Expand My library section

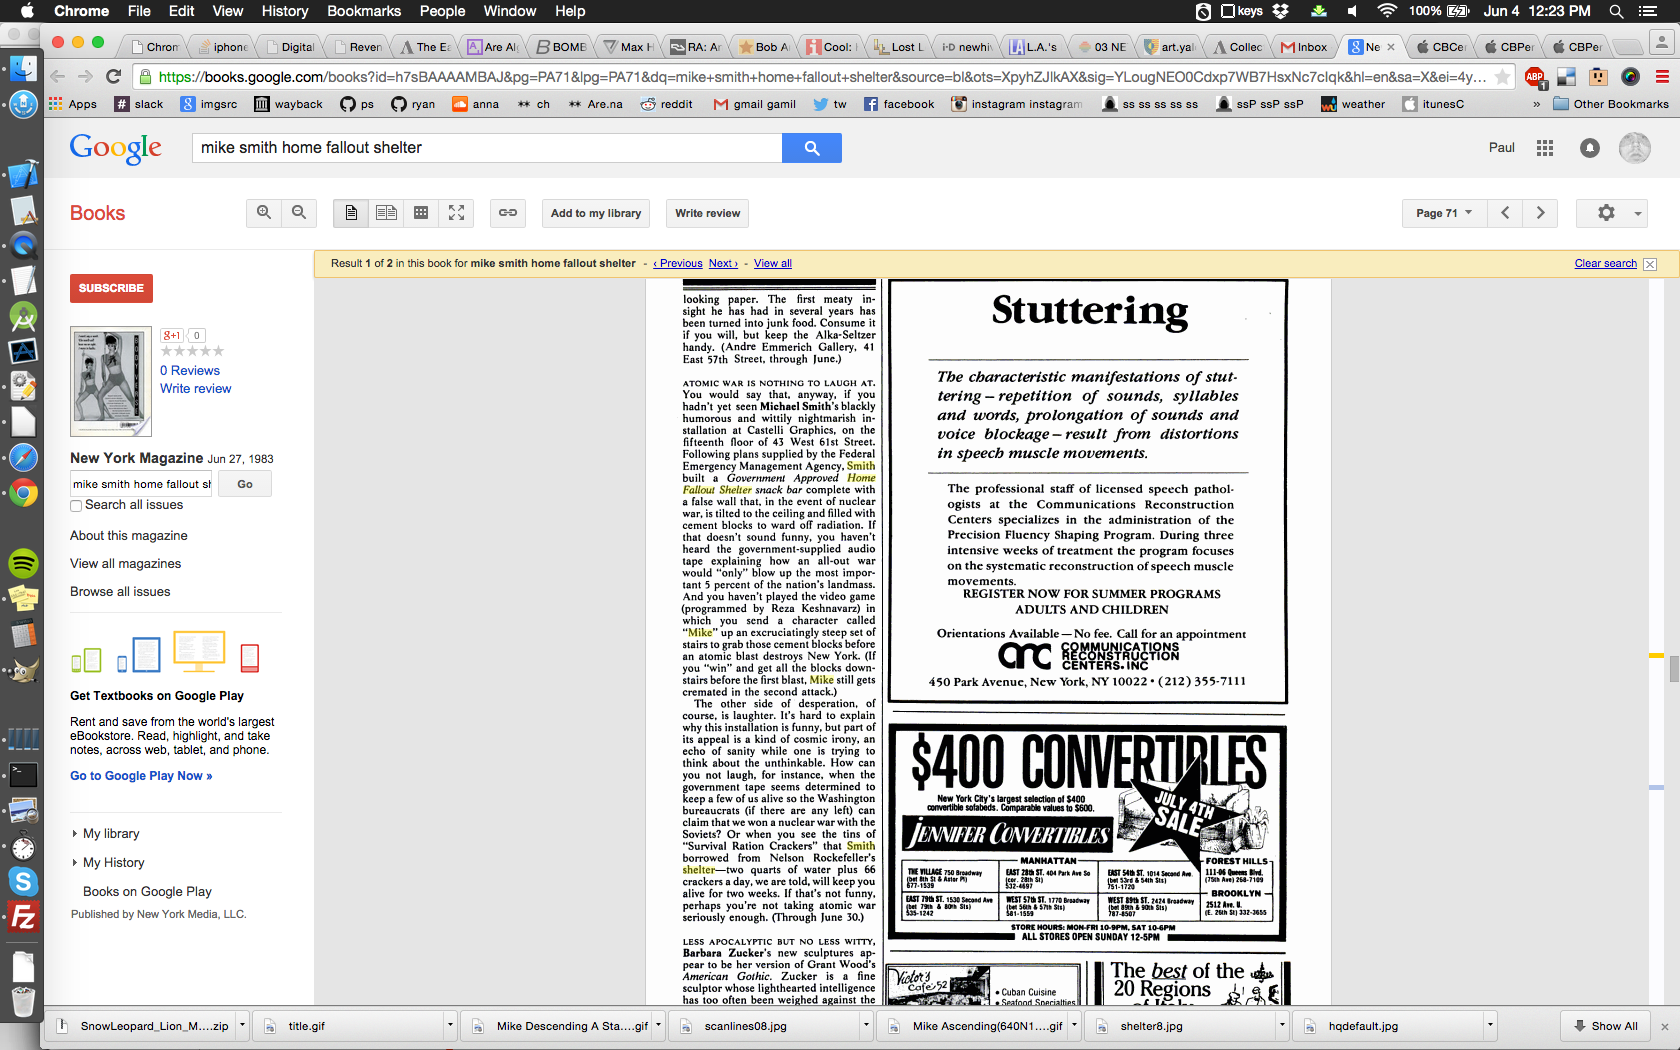point(106,834)
